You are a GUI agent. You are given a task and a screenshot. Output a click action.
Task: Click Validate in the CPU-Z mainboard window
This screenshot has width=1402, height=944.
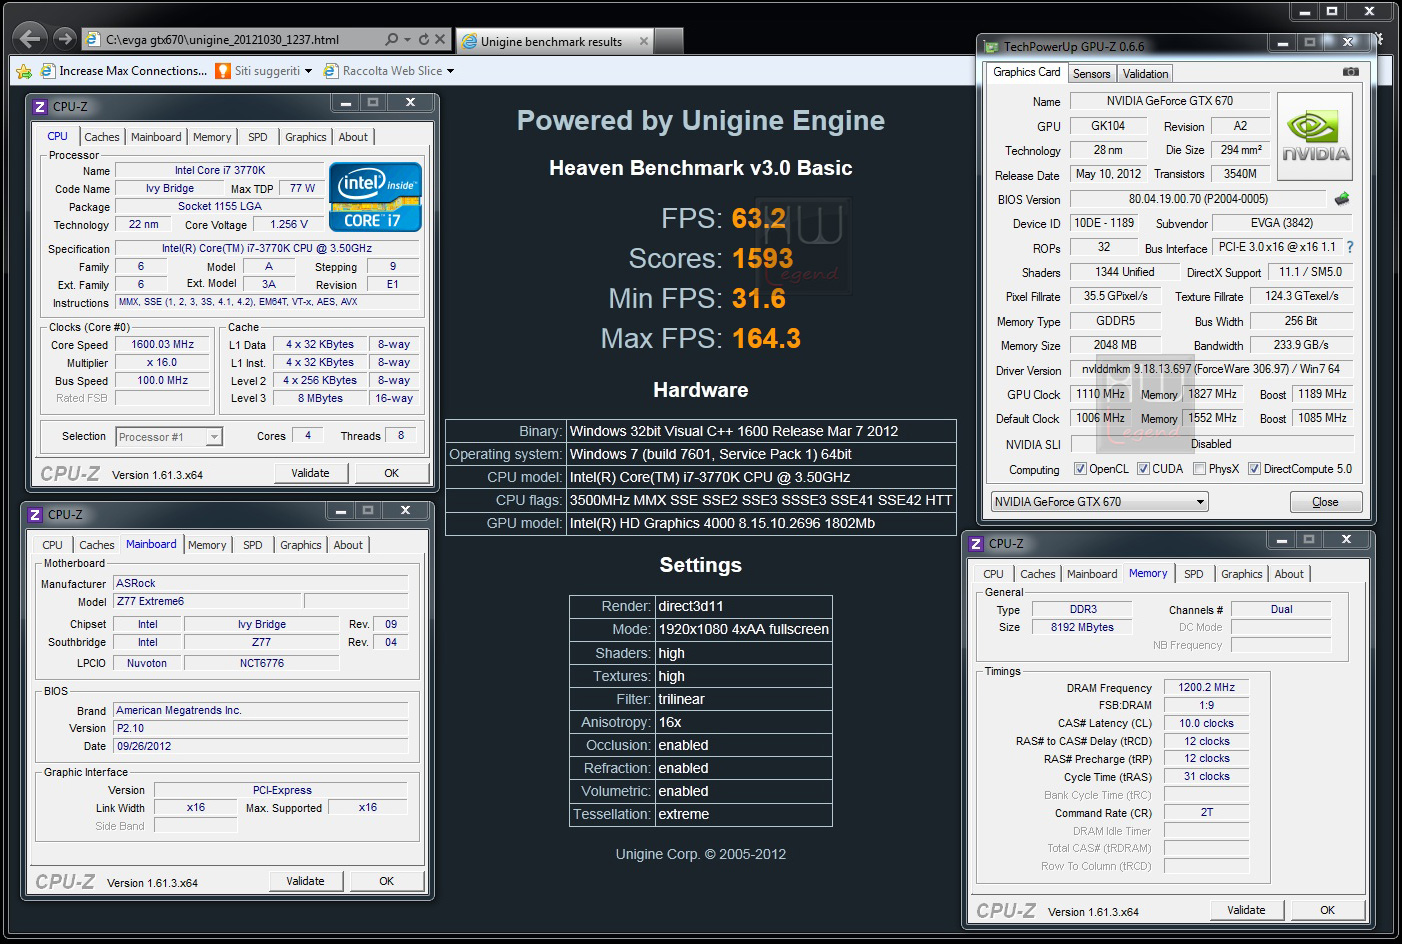tap(306, 881)
